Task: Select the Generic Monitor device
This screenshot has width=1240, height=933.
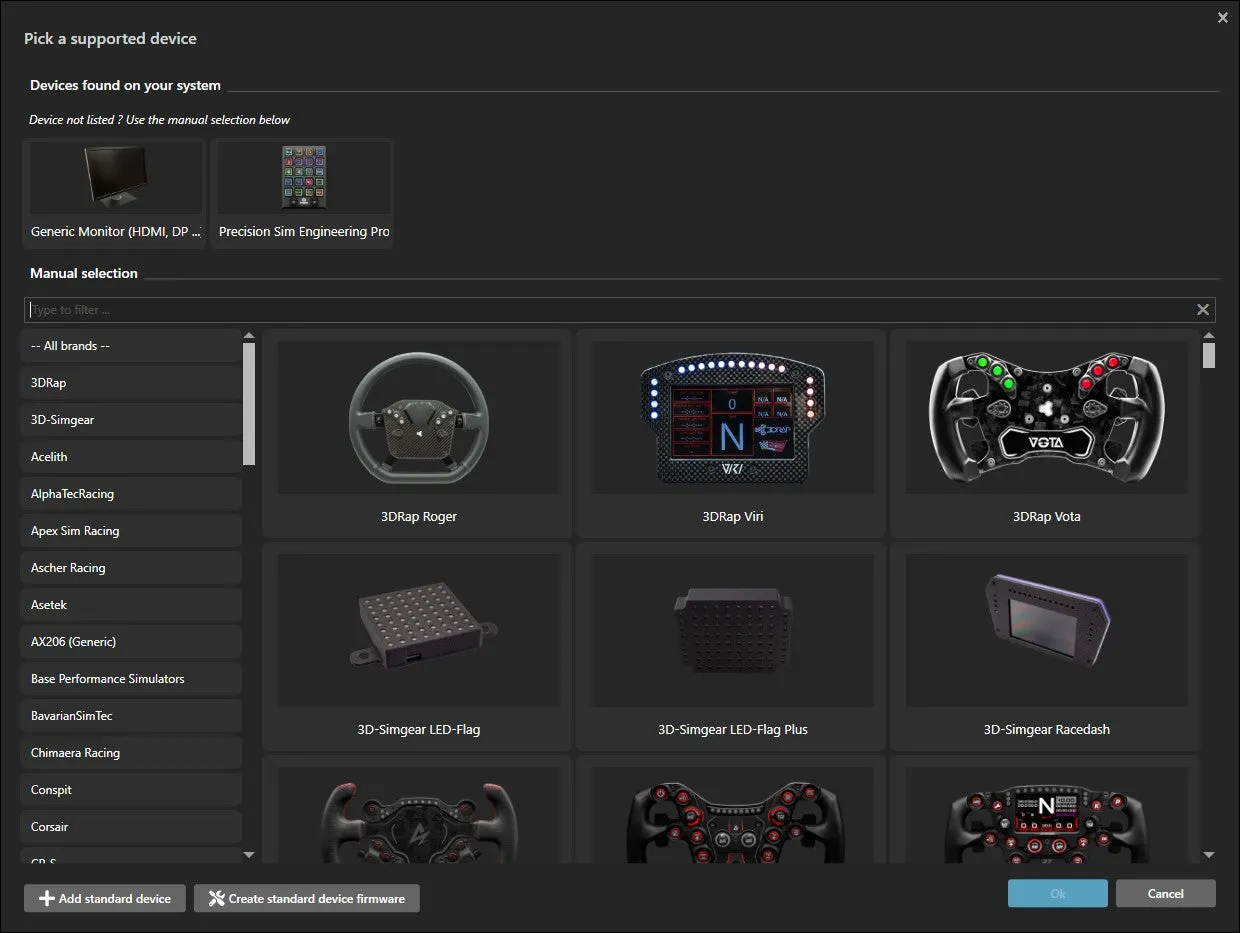Action: pyautogui.click(x=113, y=193)
